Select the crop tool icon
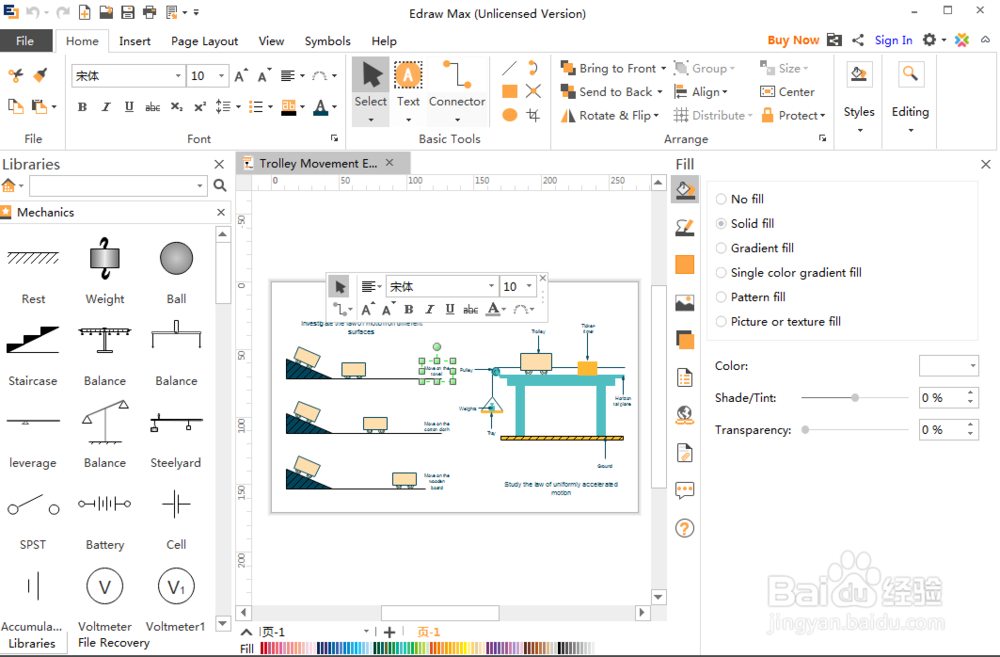This screenshot has height=657, width=1000. pyautogui.click(x=533, y=115)
